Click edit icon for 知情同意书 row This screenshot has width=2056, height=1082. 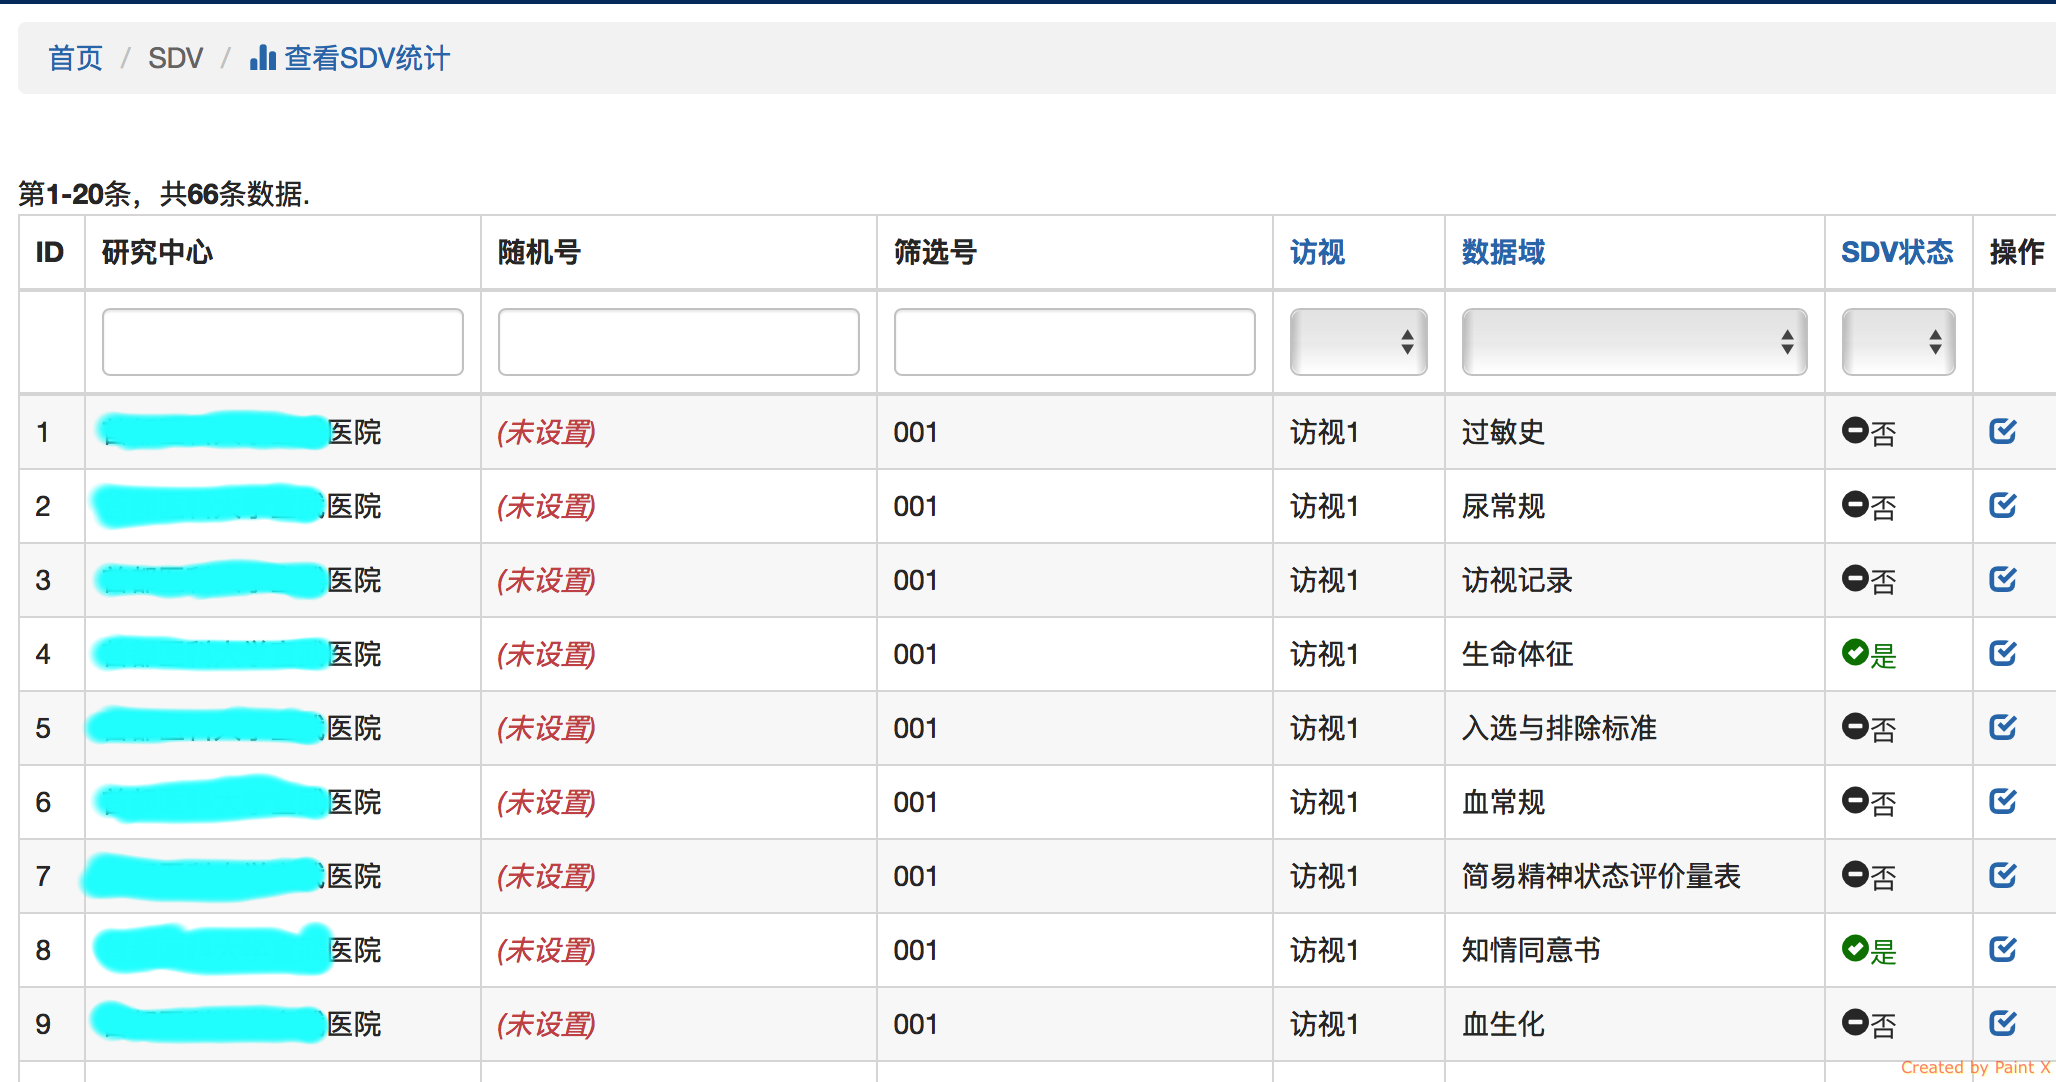coord(2002,949)
